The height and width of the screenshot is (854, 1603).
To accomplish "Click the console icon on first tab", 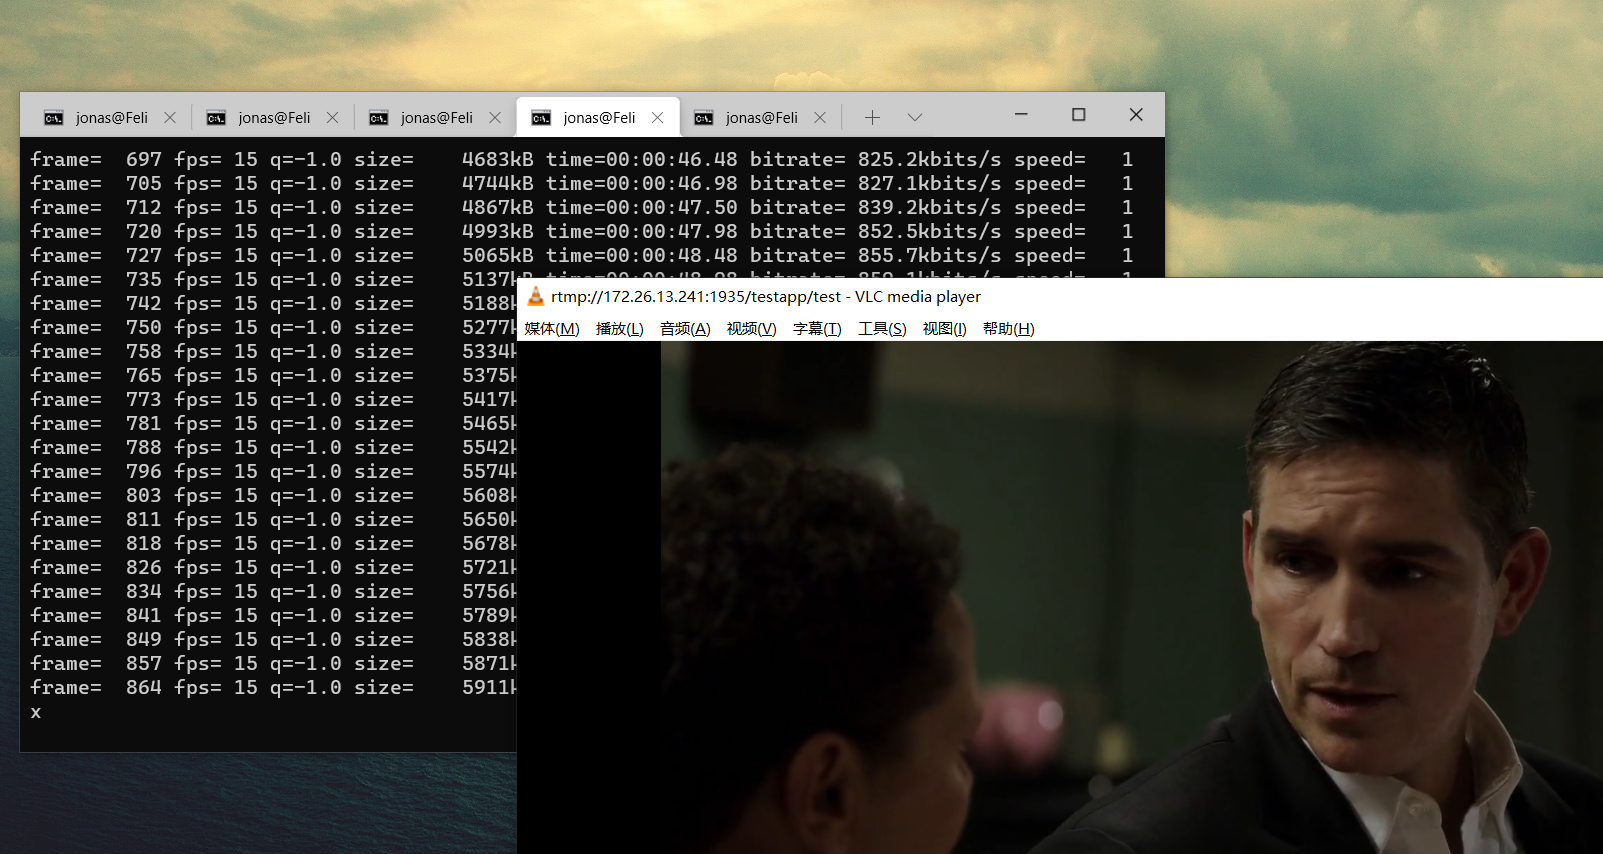I will (54, 118).
